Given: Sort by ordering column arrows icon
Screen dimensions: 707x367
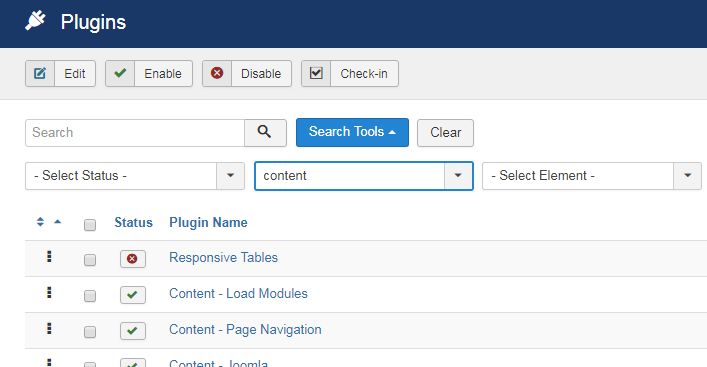Looking at the screenshot, I should pos(40,222).
